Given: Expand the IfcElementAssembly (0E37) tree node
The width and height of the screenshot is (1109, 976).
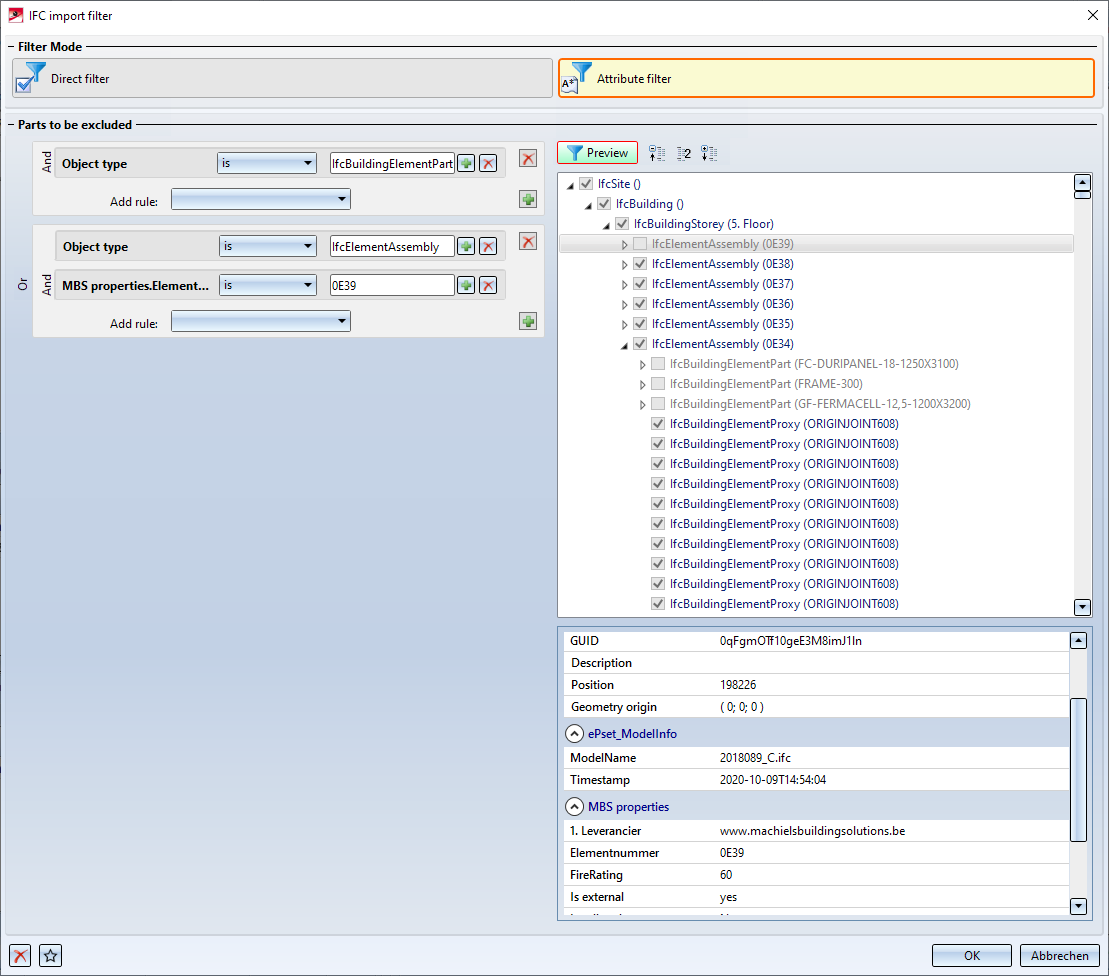Looking at the screenshot, I should tap(626, 284).
